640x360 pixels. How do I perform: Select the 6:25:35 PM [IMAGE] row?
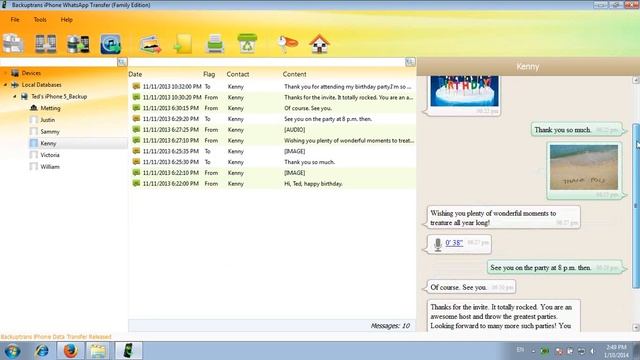(272, 151)
